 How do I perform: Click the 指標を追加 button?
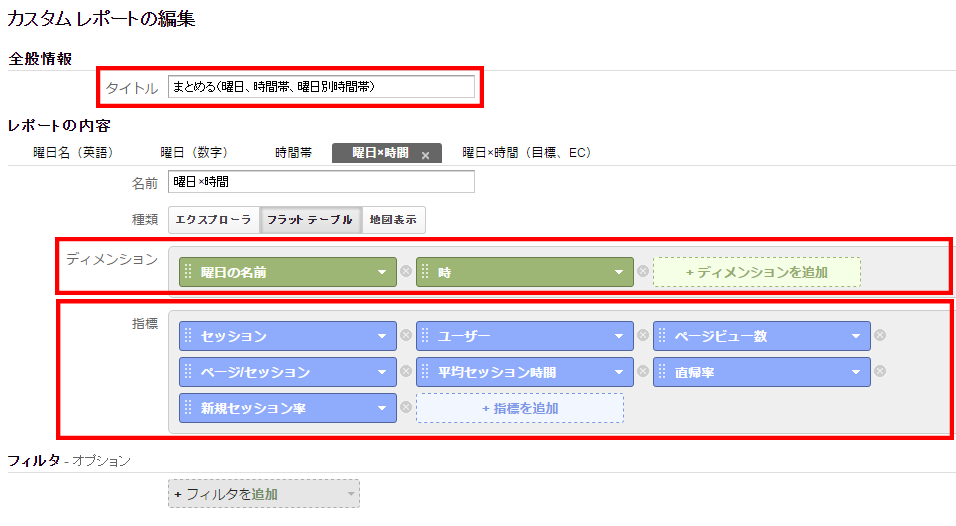(519, 408)
